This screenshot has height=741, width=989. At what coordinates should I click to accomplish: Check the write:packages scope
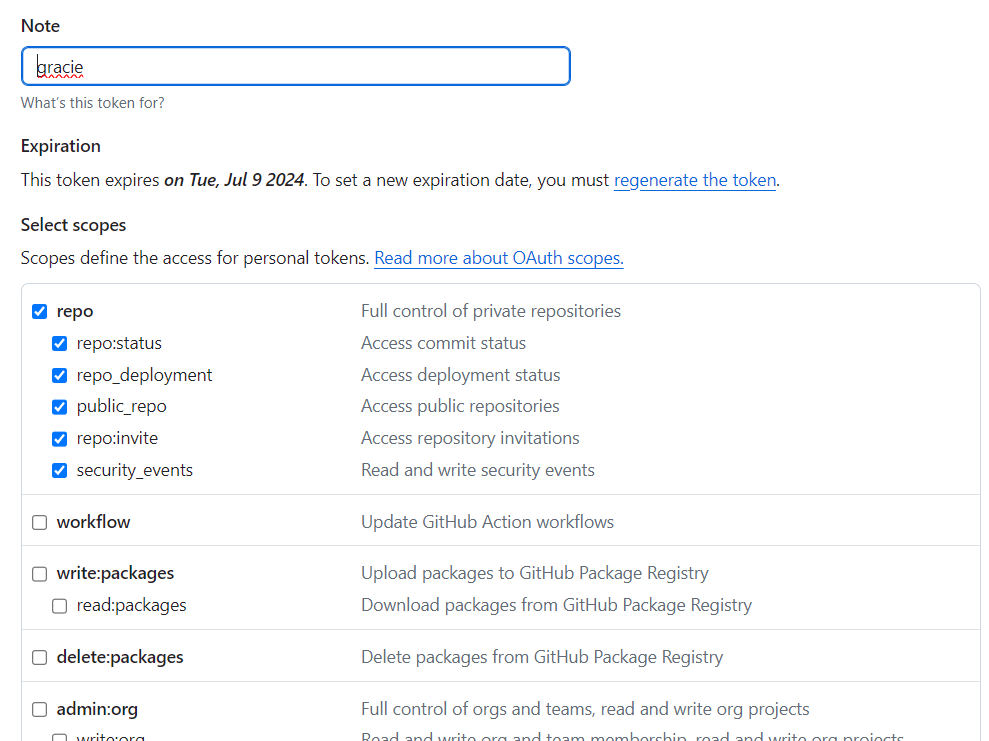click(40, 574)
